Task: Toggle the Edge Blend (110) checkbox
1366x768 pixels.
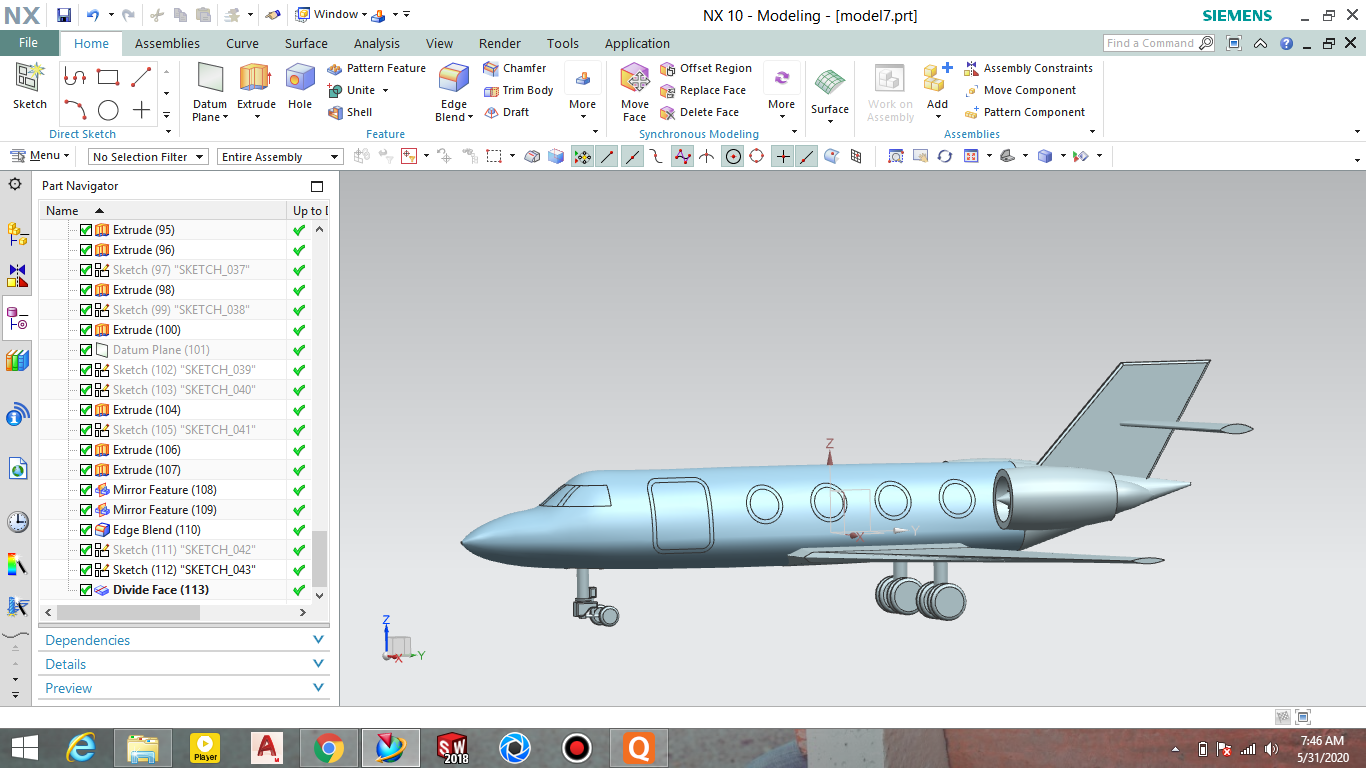Action: click(85, 530)
